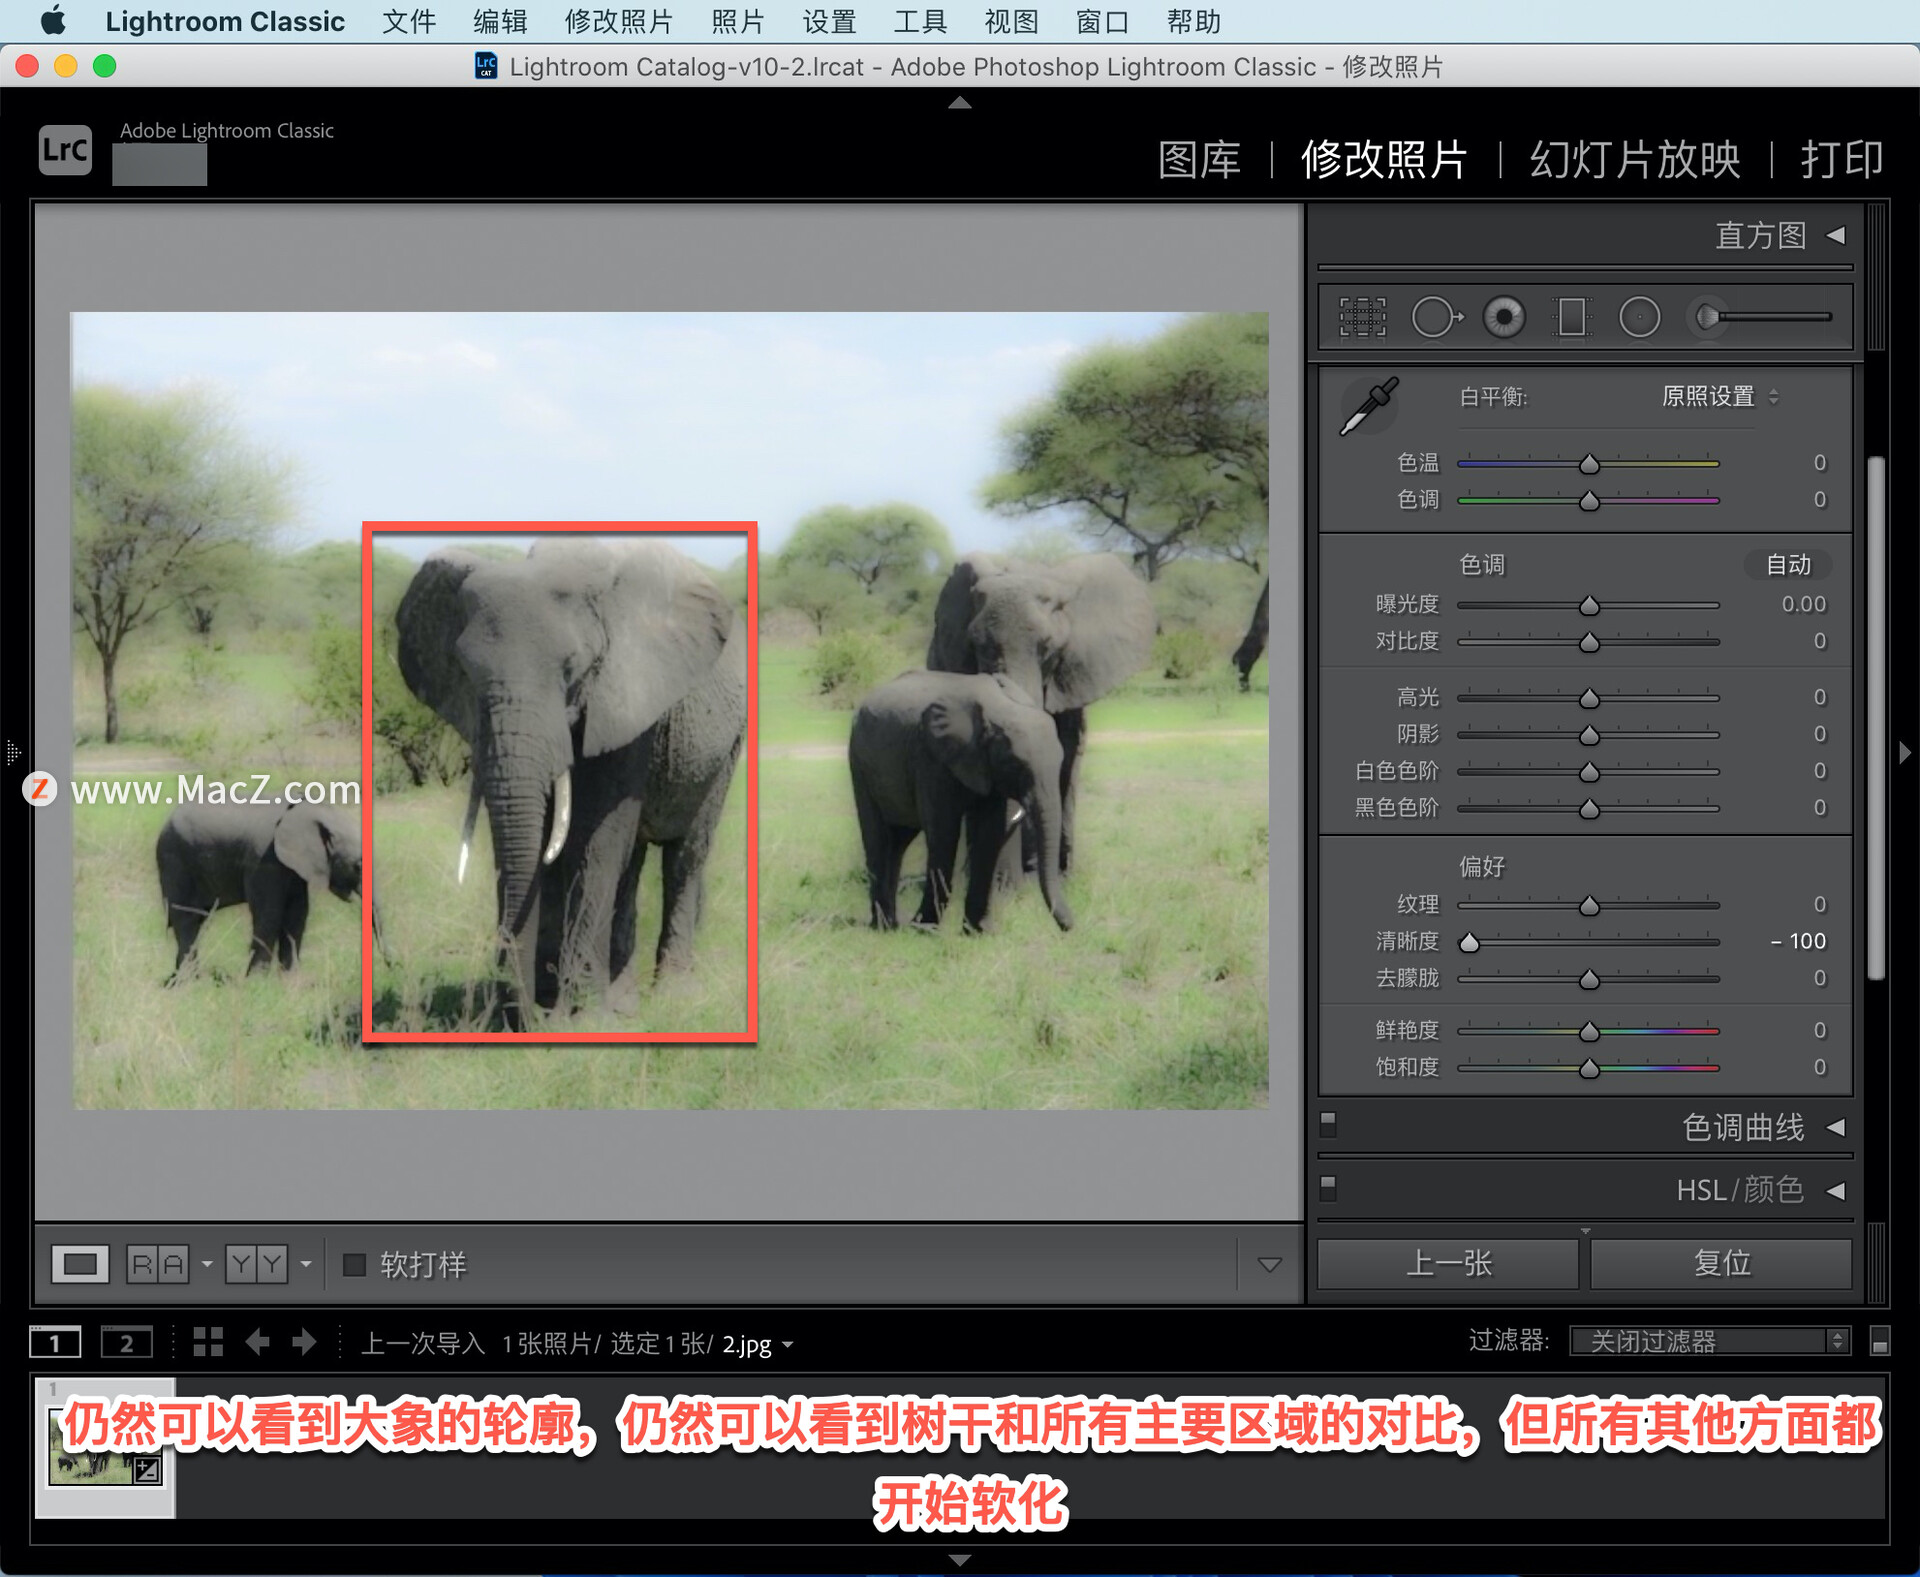The height and width of the screenshot is (1577, 1920).
Task: Pick the White Balance eyedropper
Action: pyautogui.click(x=1368, y=407)
